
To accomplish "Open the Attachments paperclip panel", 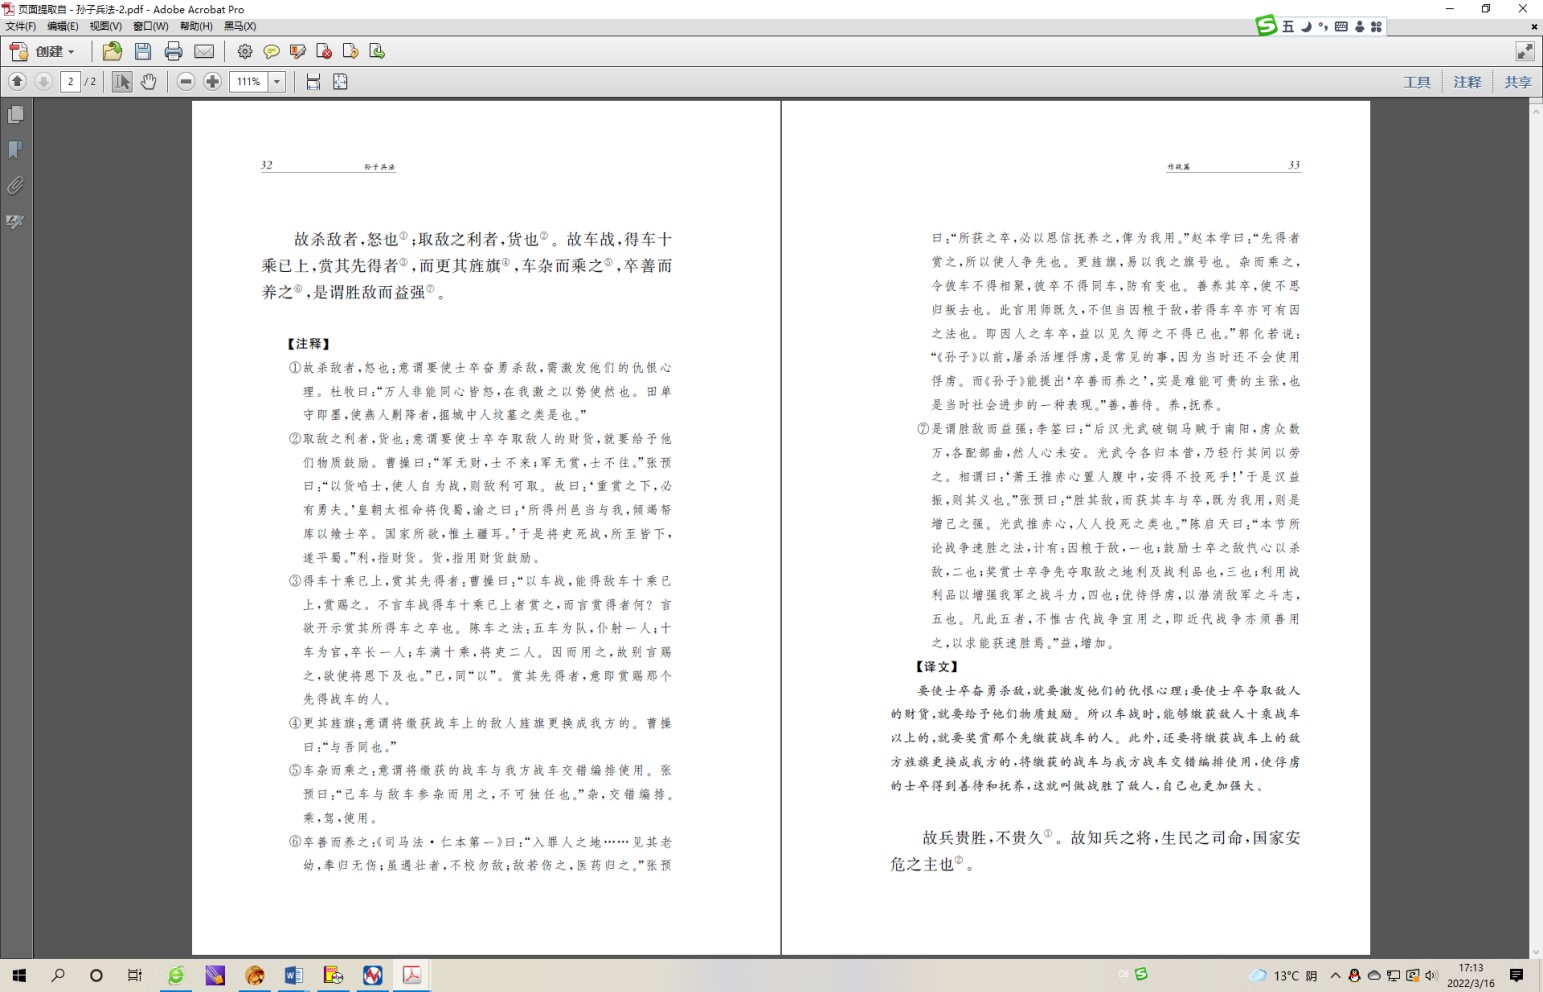I will (x=15, y=185).
